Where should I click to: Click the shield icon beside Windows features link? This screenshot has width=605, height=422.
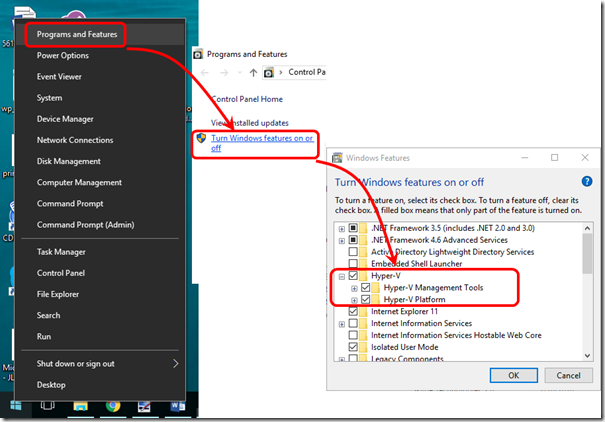tap(201, 138)
